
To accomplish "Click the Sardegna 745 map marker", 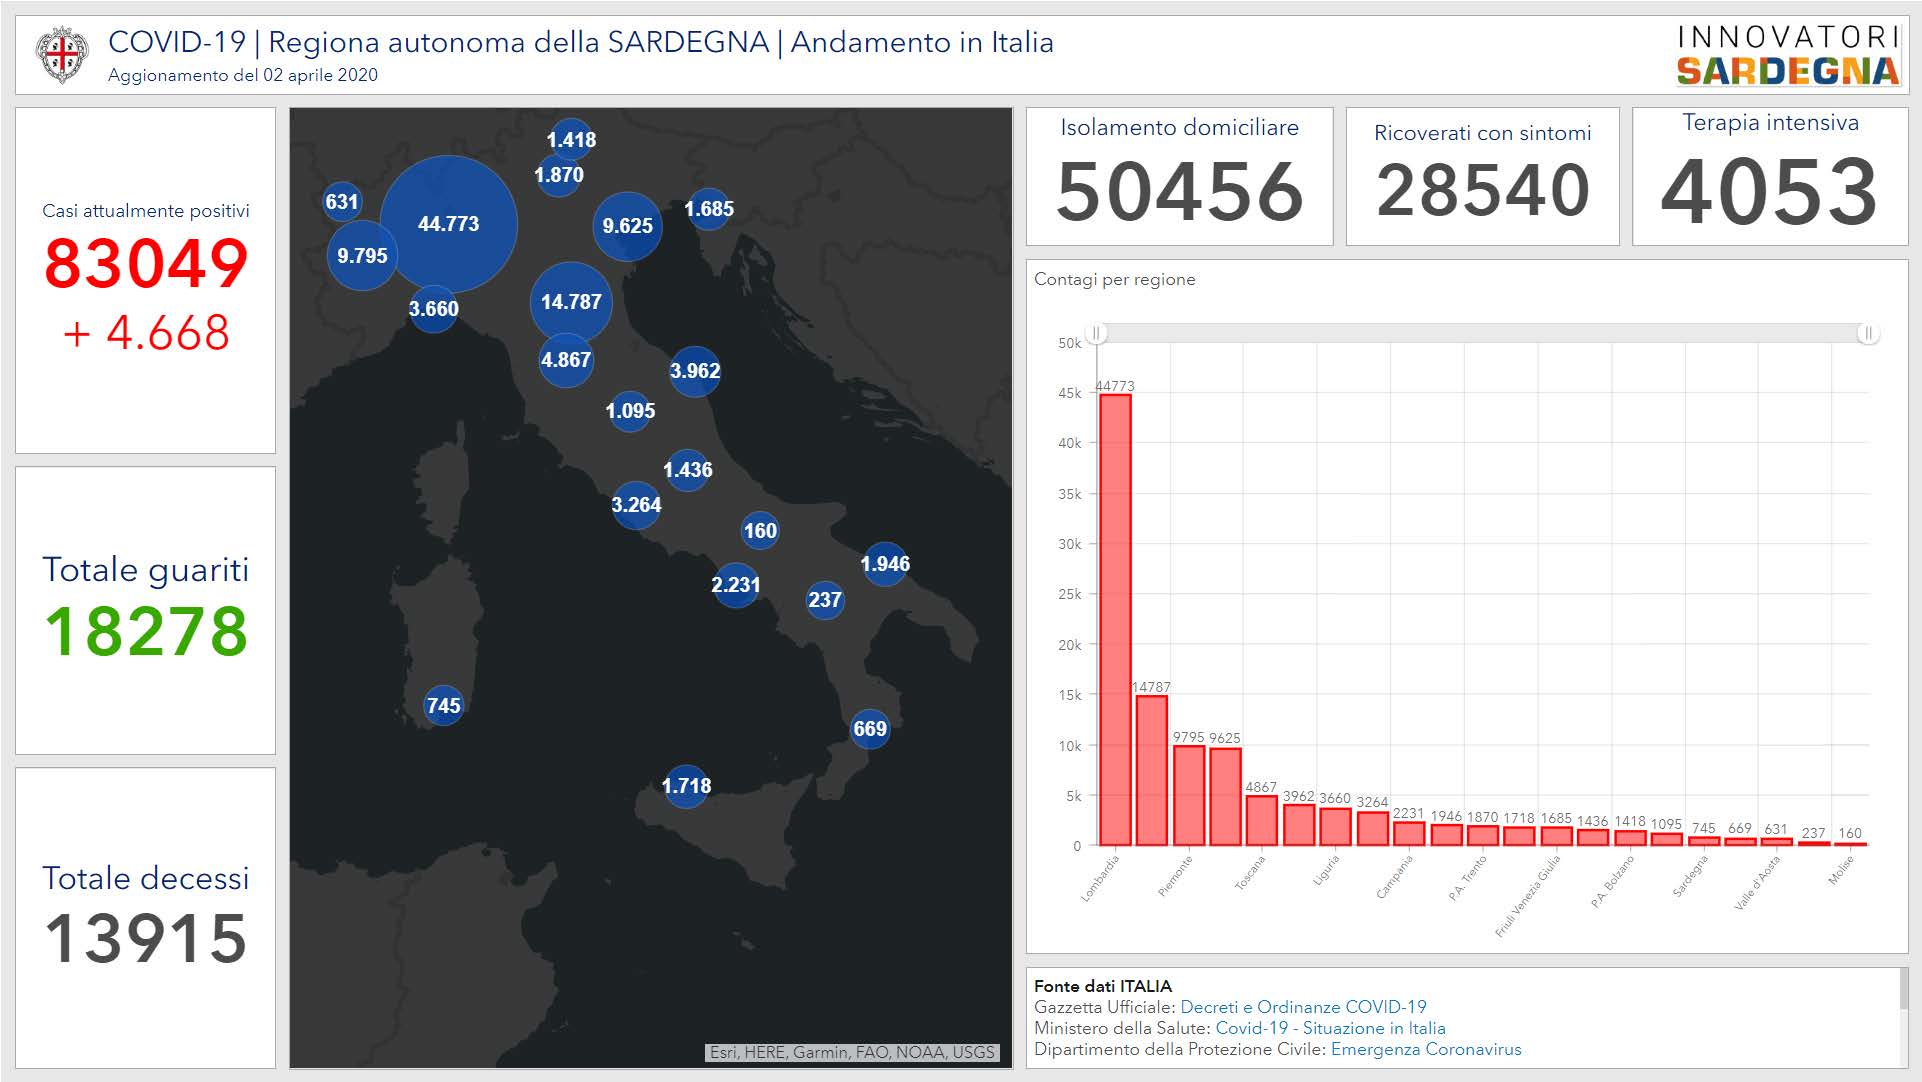I will click(443, 705).
